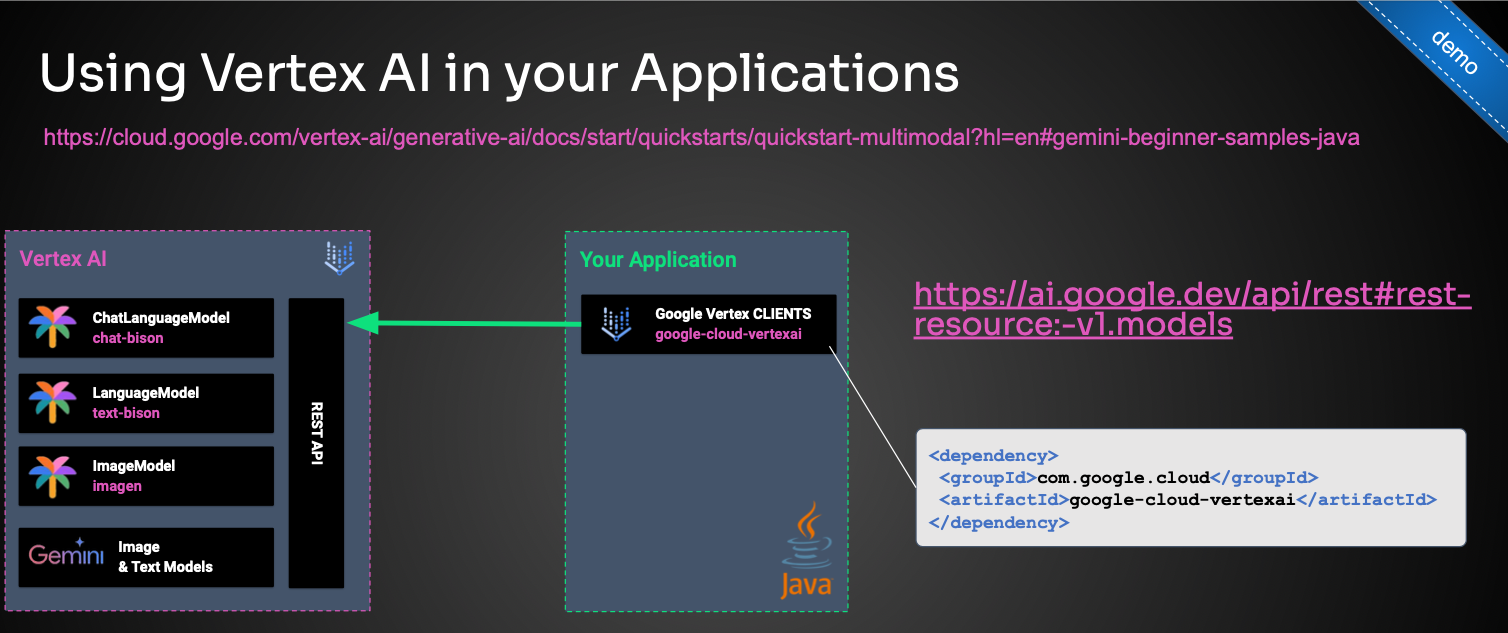Select the ImageModel imagen box
This screenshot has width=1508, height=633.
(x=146, y=475)
